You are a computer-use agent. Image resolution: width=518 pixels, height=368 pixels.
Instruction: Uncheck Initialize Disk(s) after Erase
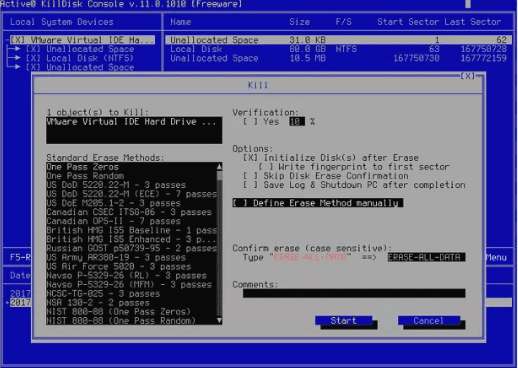coord(250,158)
